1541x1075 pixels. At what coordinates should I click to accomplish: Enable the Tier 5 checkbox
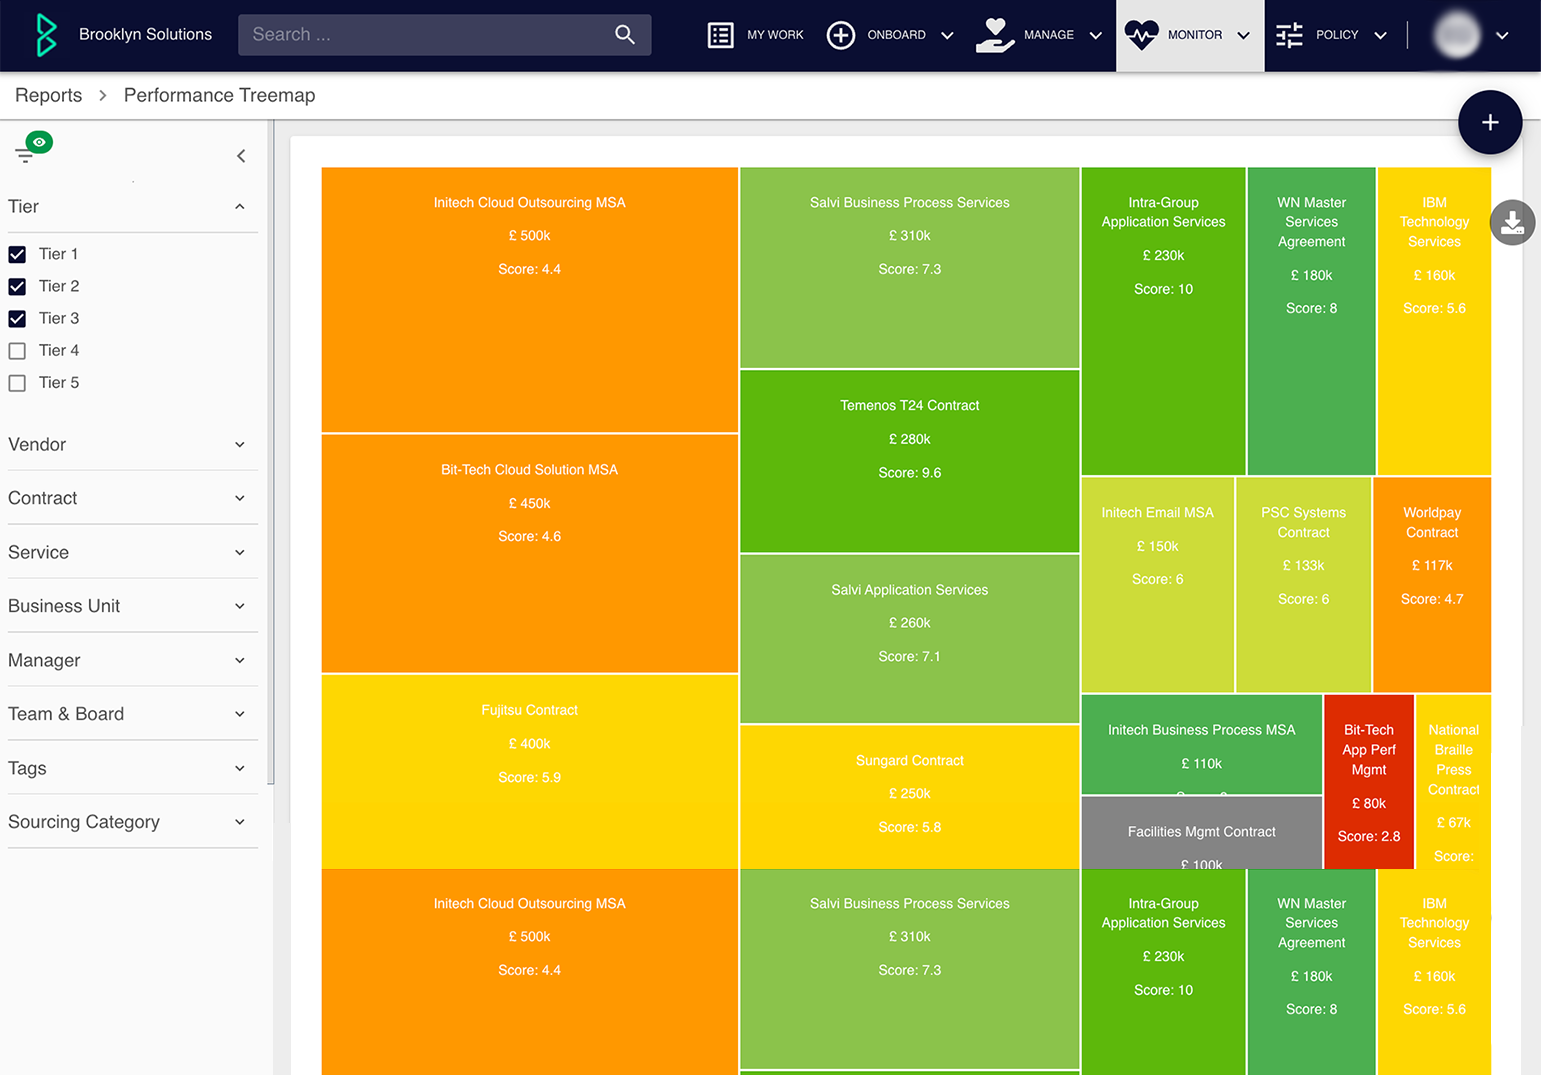click(17, 383)
